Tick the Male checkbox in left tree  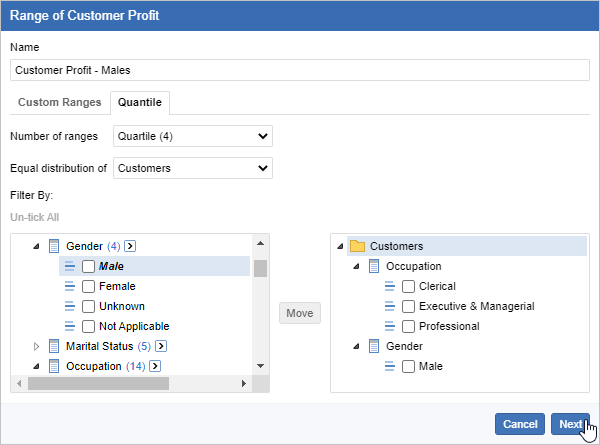coord(89,266)
